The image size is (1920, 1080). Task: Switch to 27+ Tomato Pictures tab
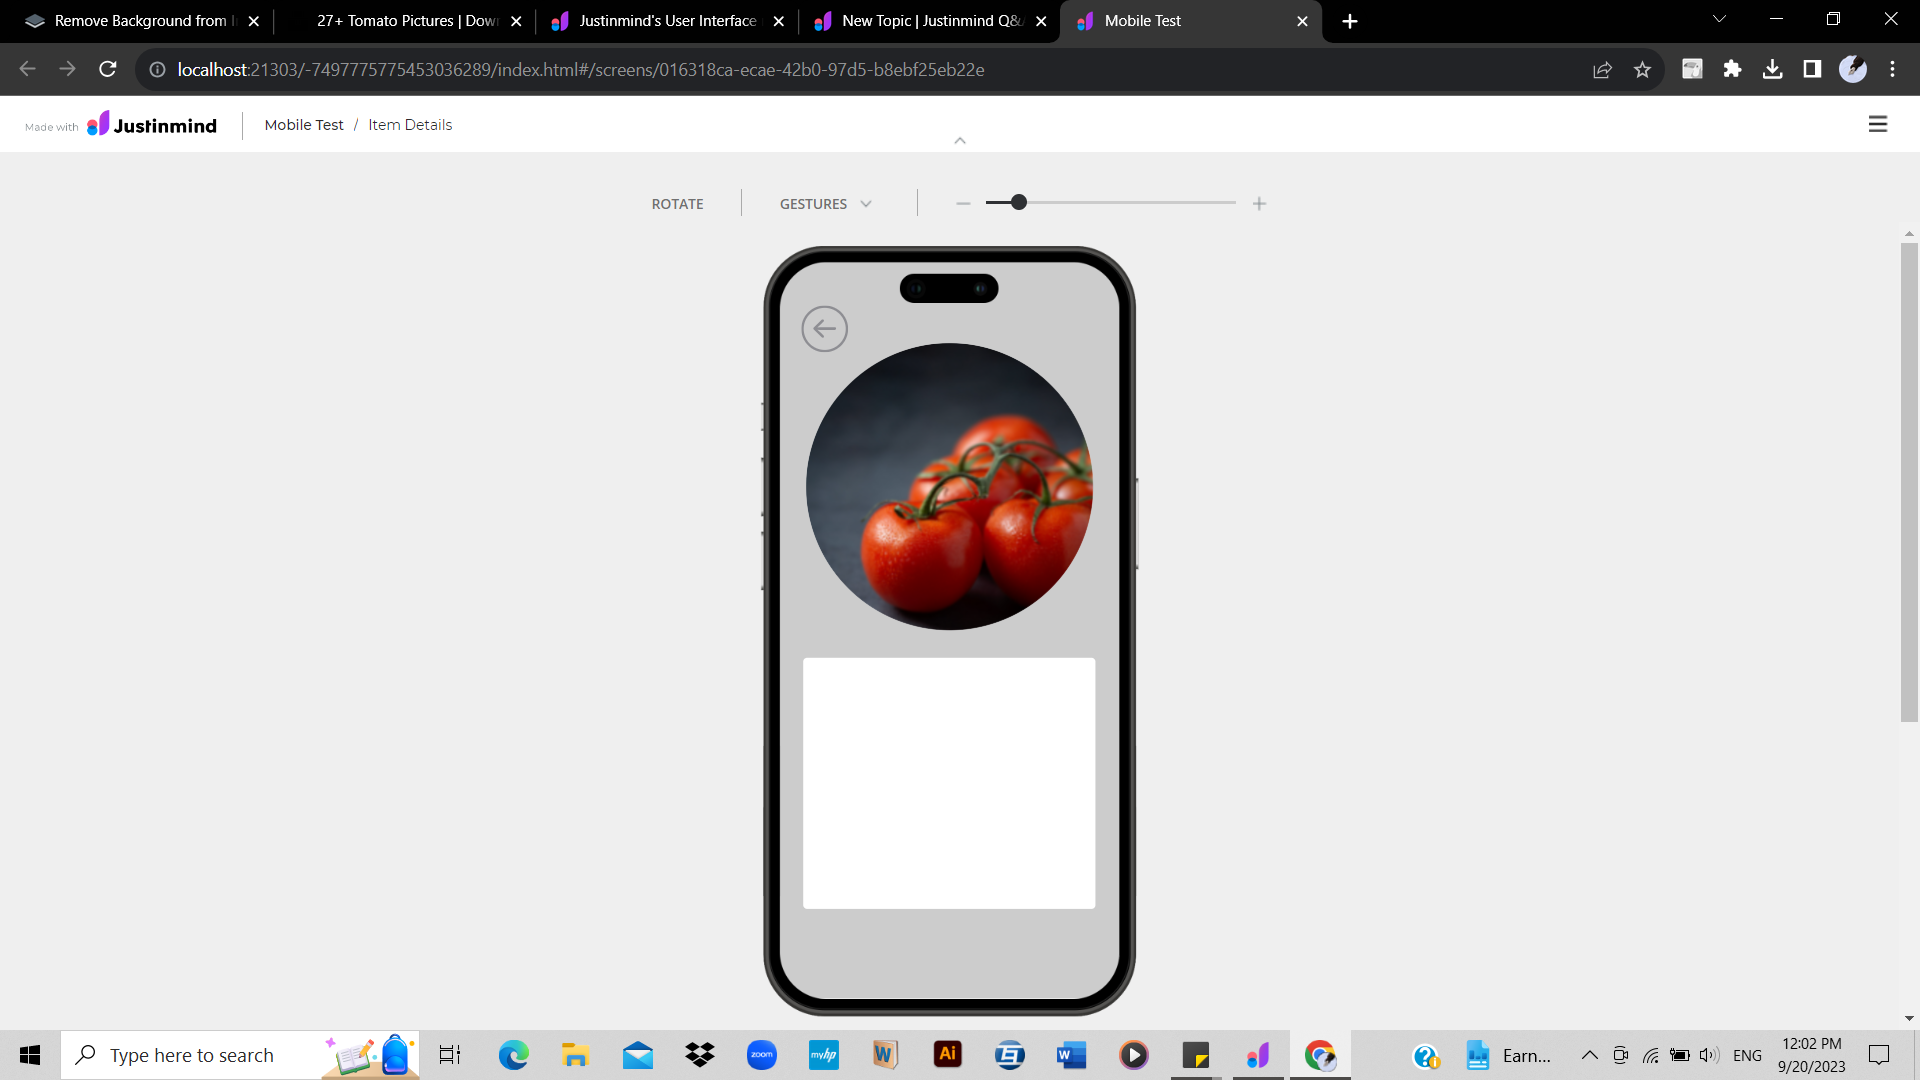405,21
